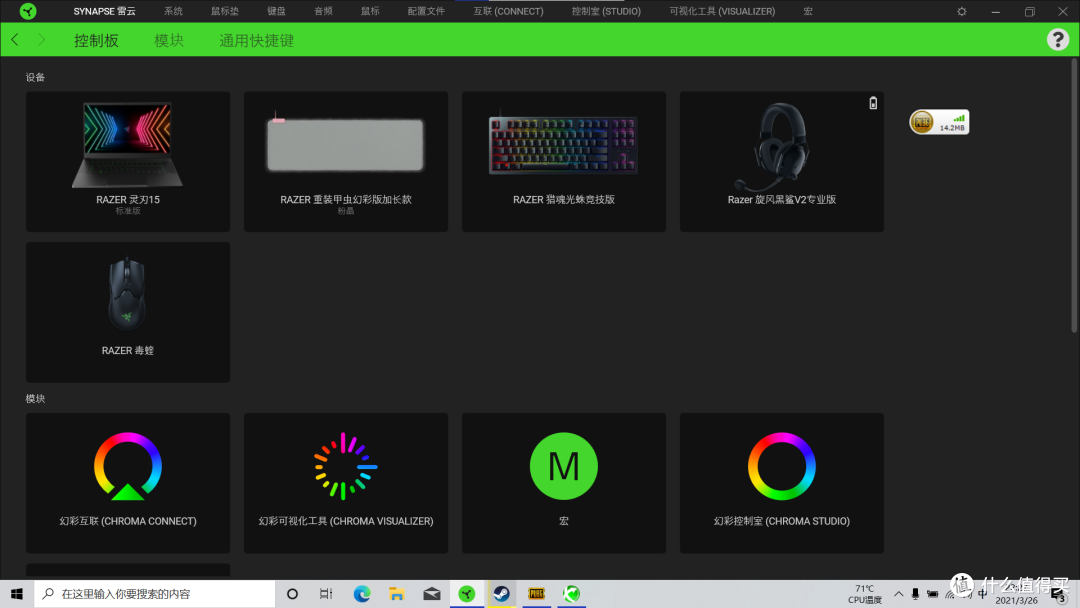Click the CPU温度 71℃ tray readout
Viewport: 1080px width, 608px height.
864,594
